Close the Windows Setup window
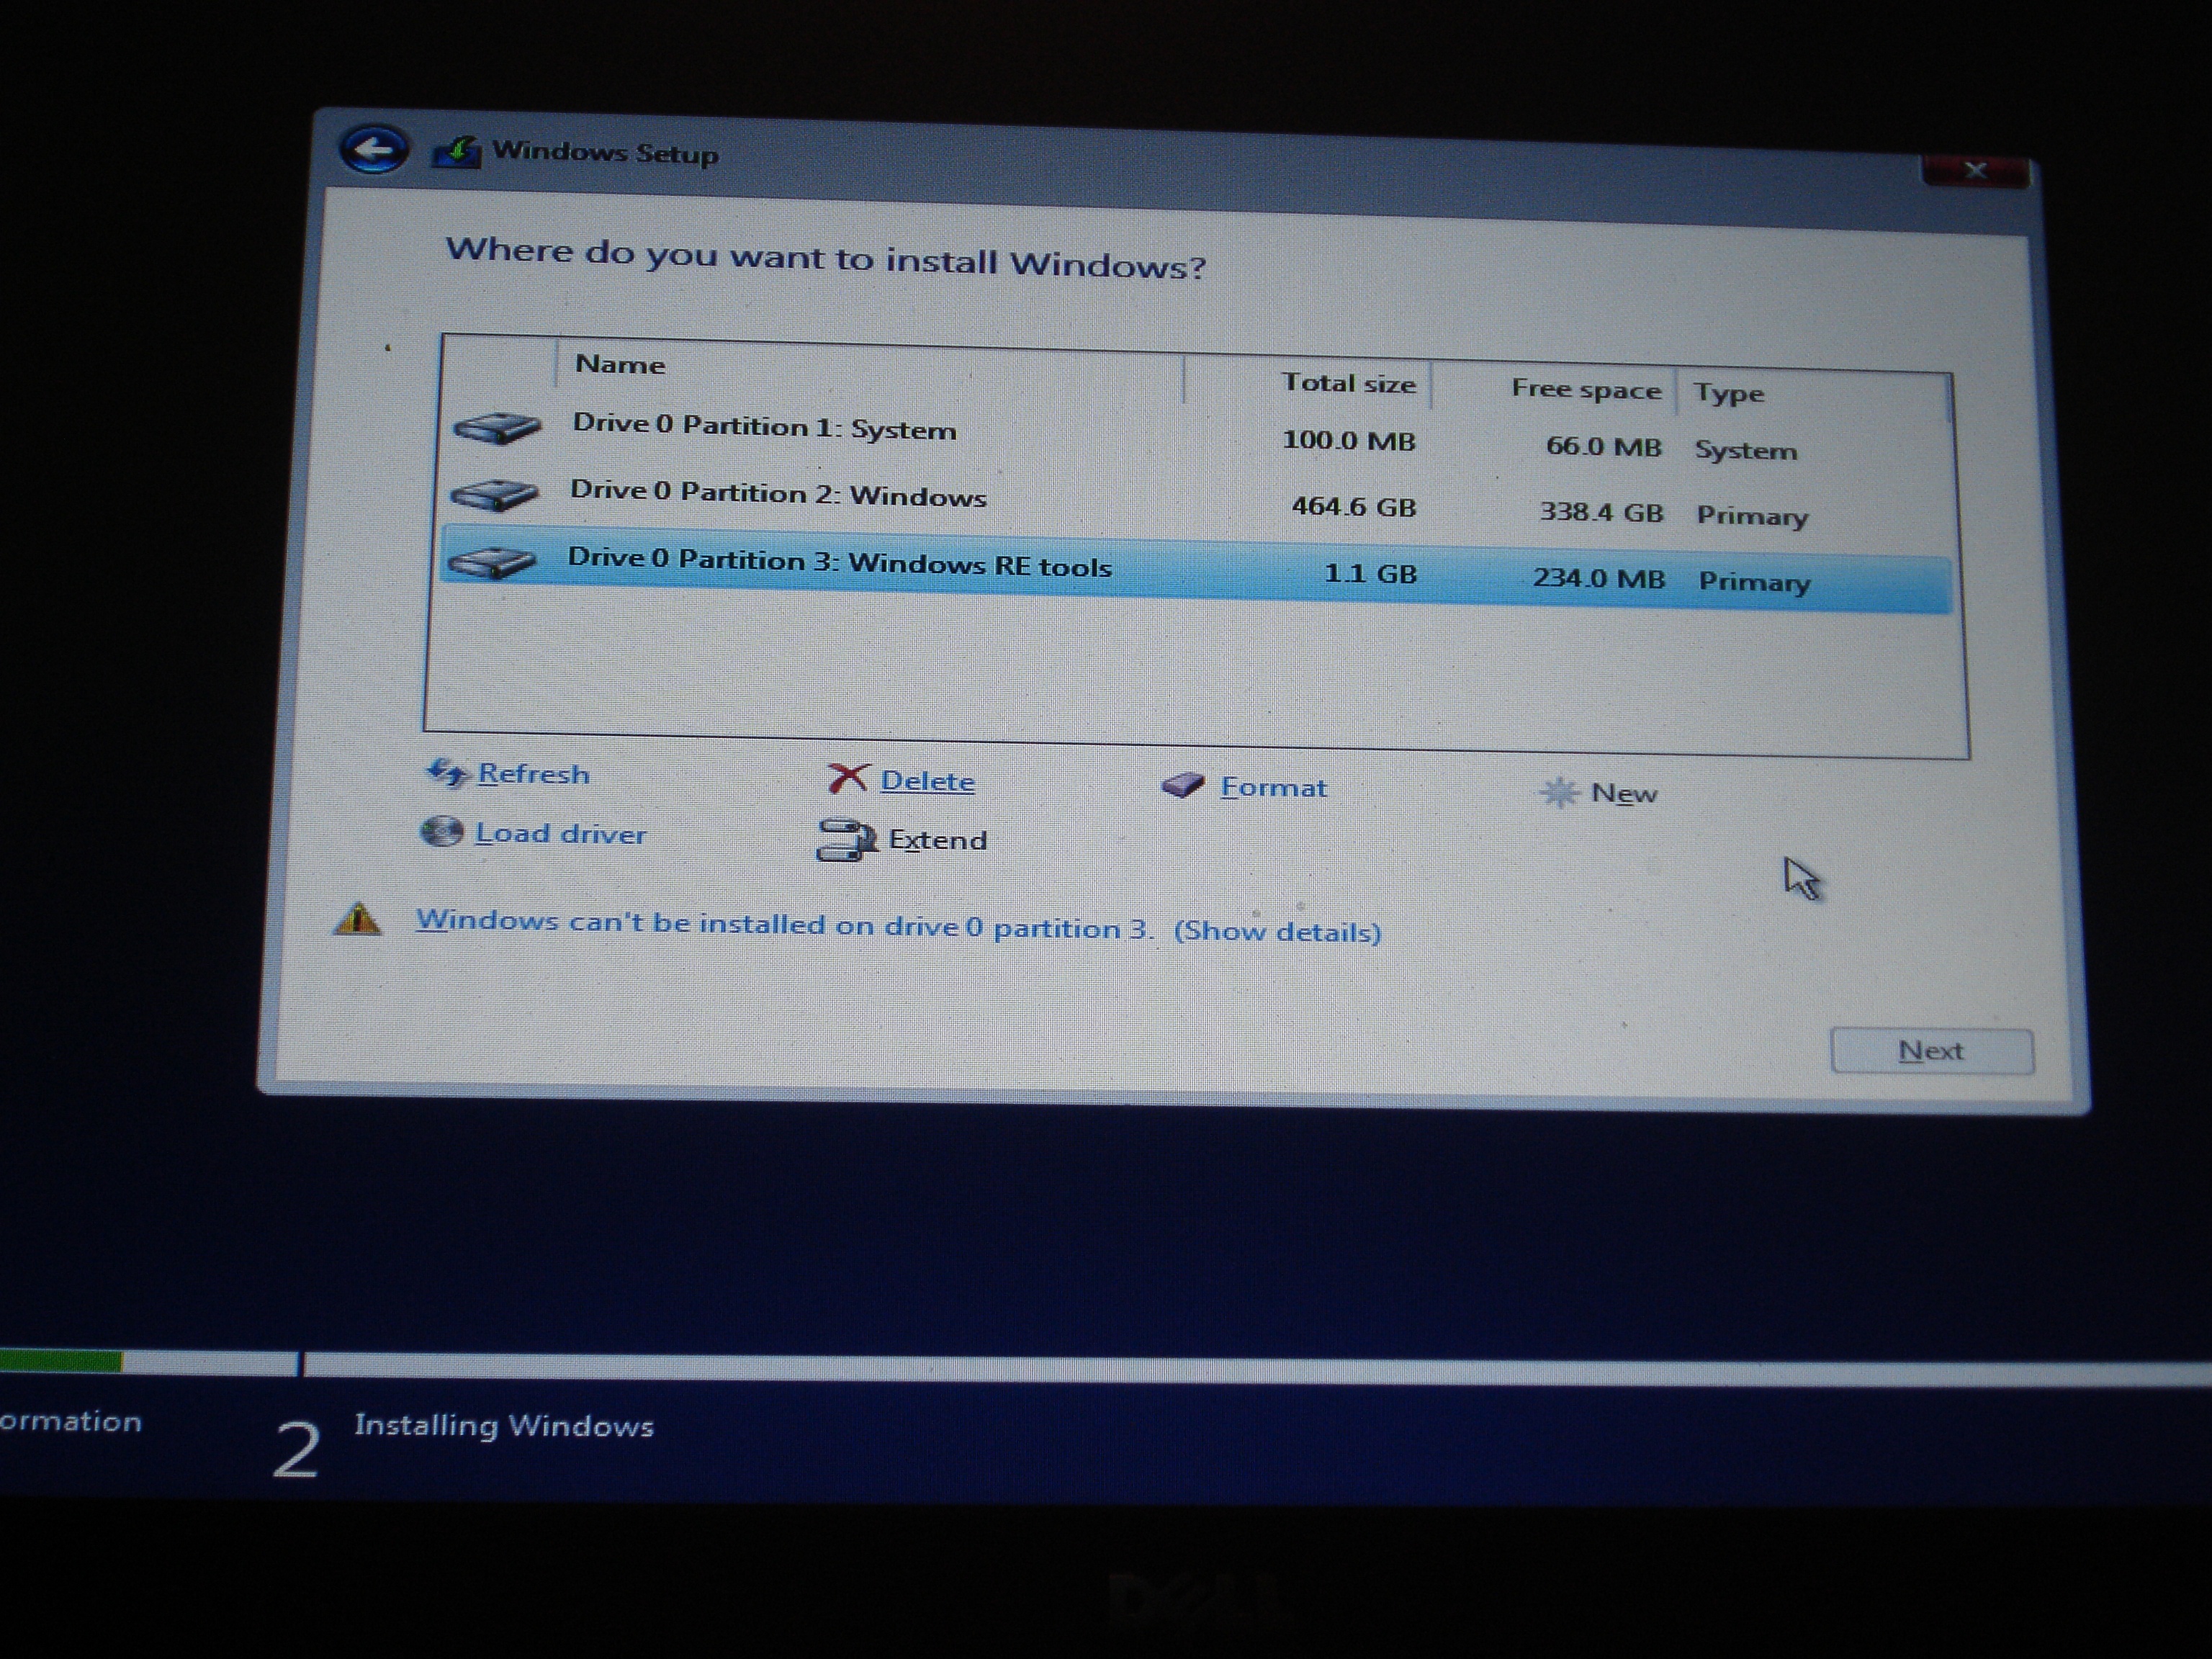The image size is (2212, 1659). pos(1975,171)
